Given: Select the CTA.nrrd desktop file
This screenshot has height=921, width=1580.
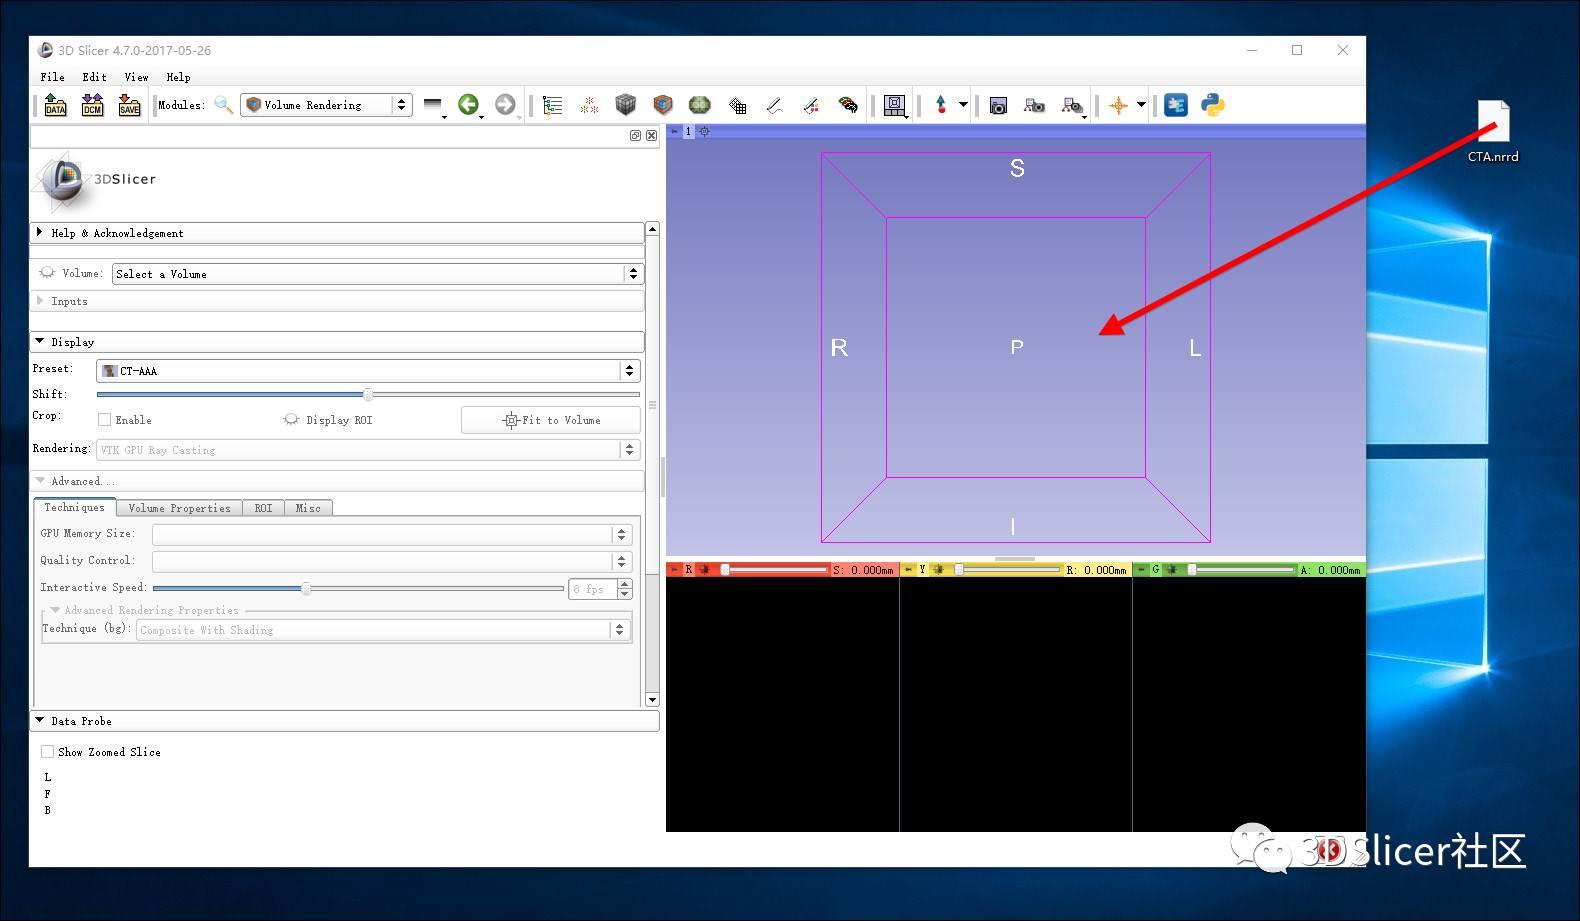Looking at the screenshot, I should [1493, 132].
